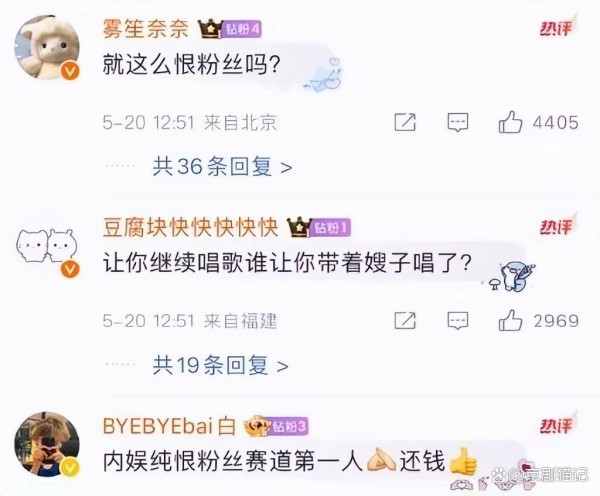Screen dimensions: 600x496
Task: Tap the 钻粉4 badge beside 雾笙奈奈
Action: [x=230, y=29]
